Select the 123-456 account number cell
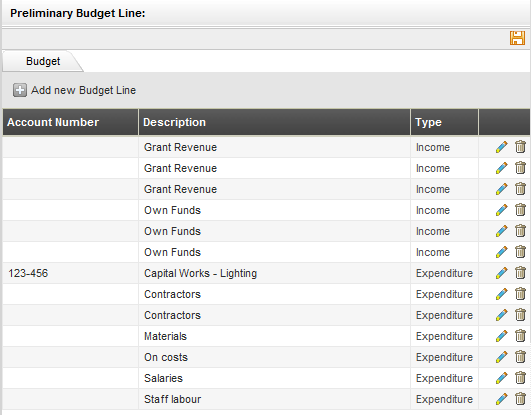This screenshot has width=531, height=415. [70, 273]
